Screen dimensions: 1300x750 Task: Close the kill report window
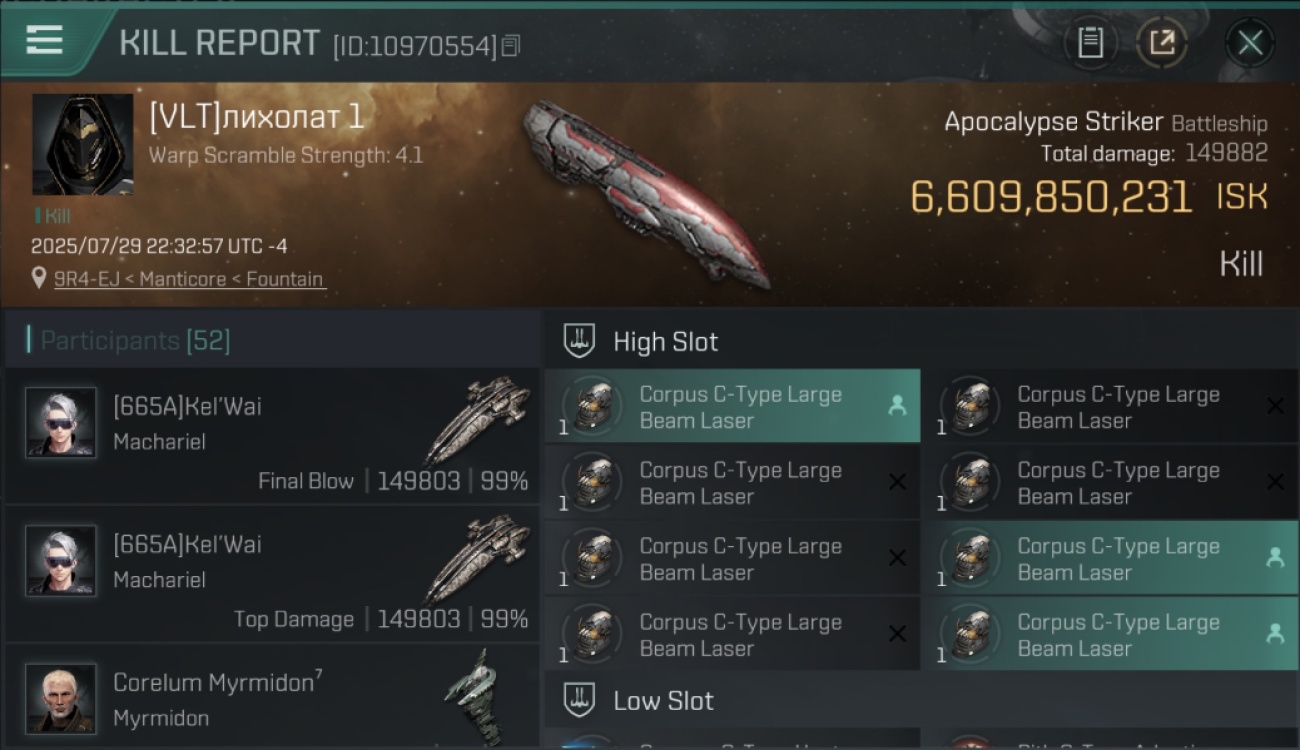pos(1250,42)
